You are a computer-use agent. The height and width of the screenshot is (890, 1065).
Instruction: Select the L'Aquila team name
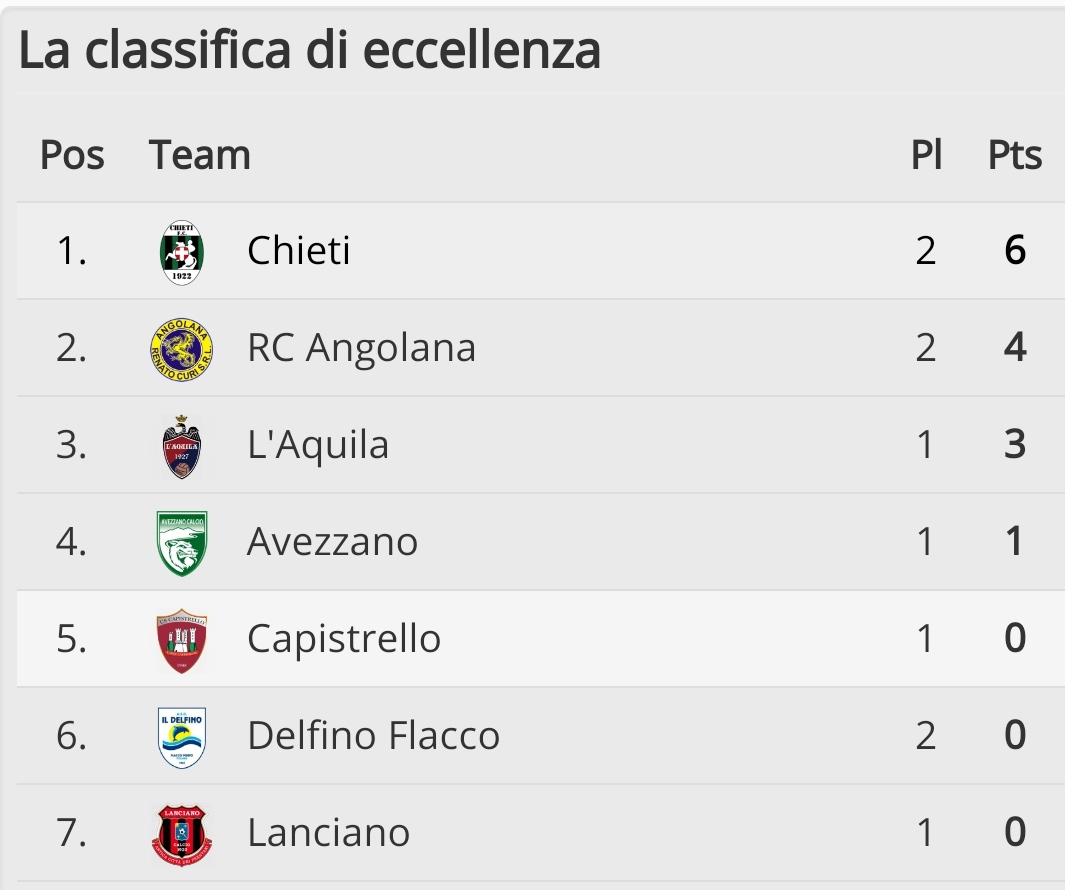318,445
